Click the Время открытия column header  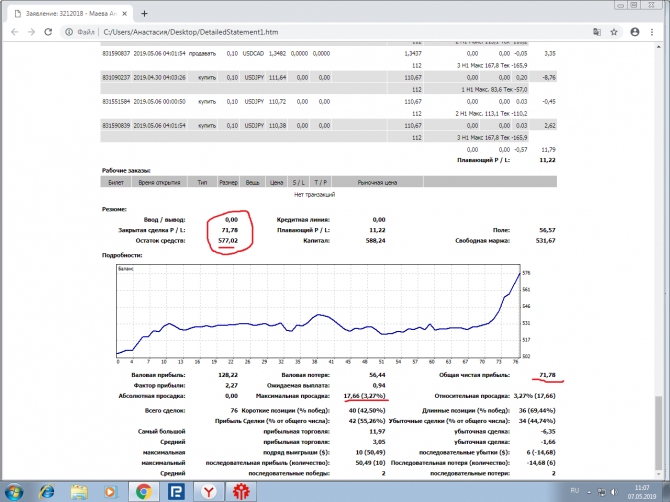click(159, 182)
